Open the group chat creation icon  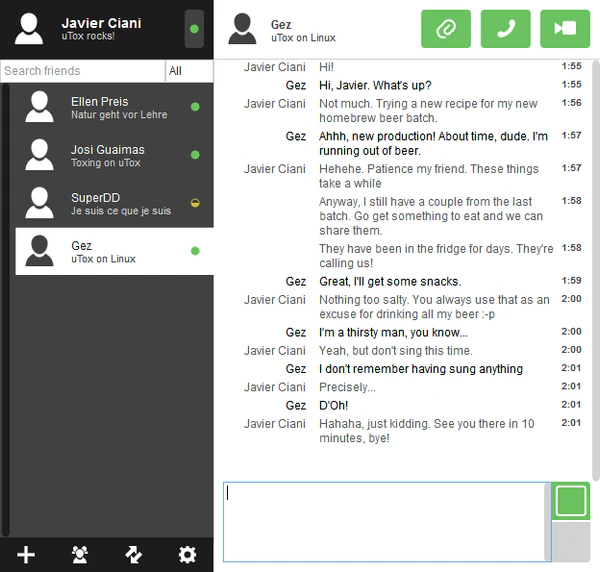(80, 554)
